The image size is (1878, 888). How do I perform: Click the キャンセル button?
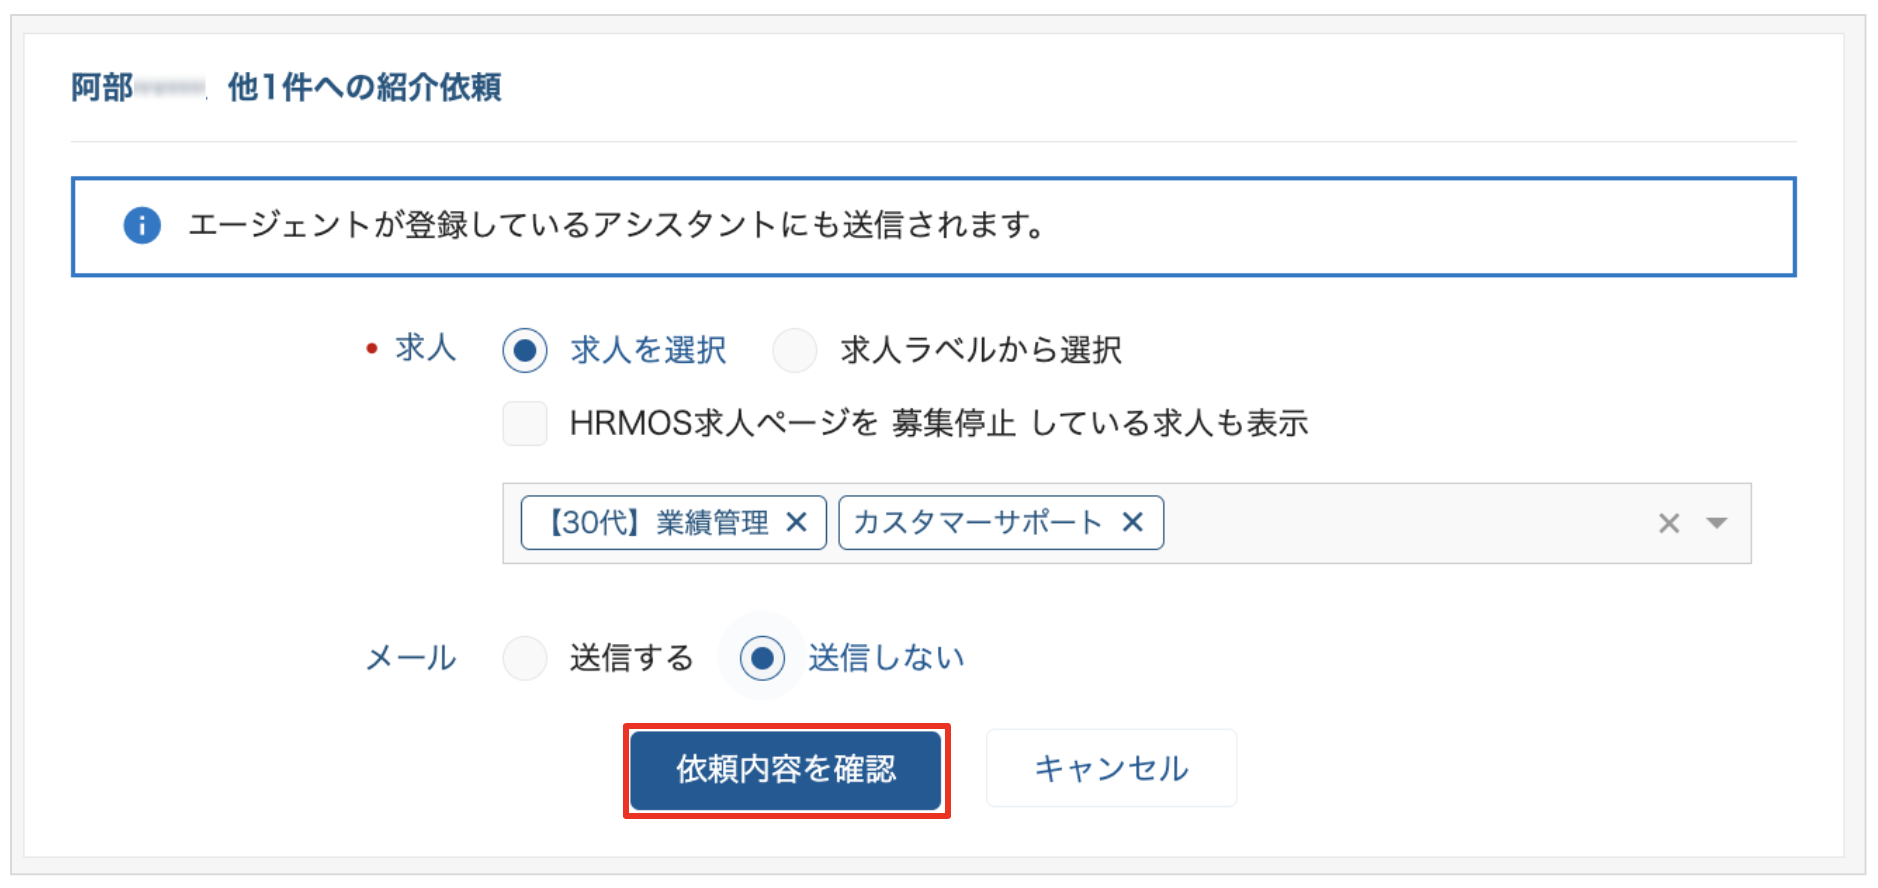coord(1111,768)
